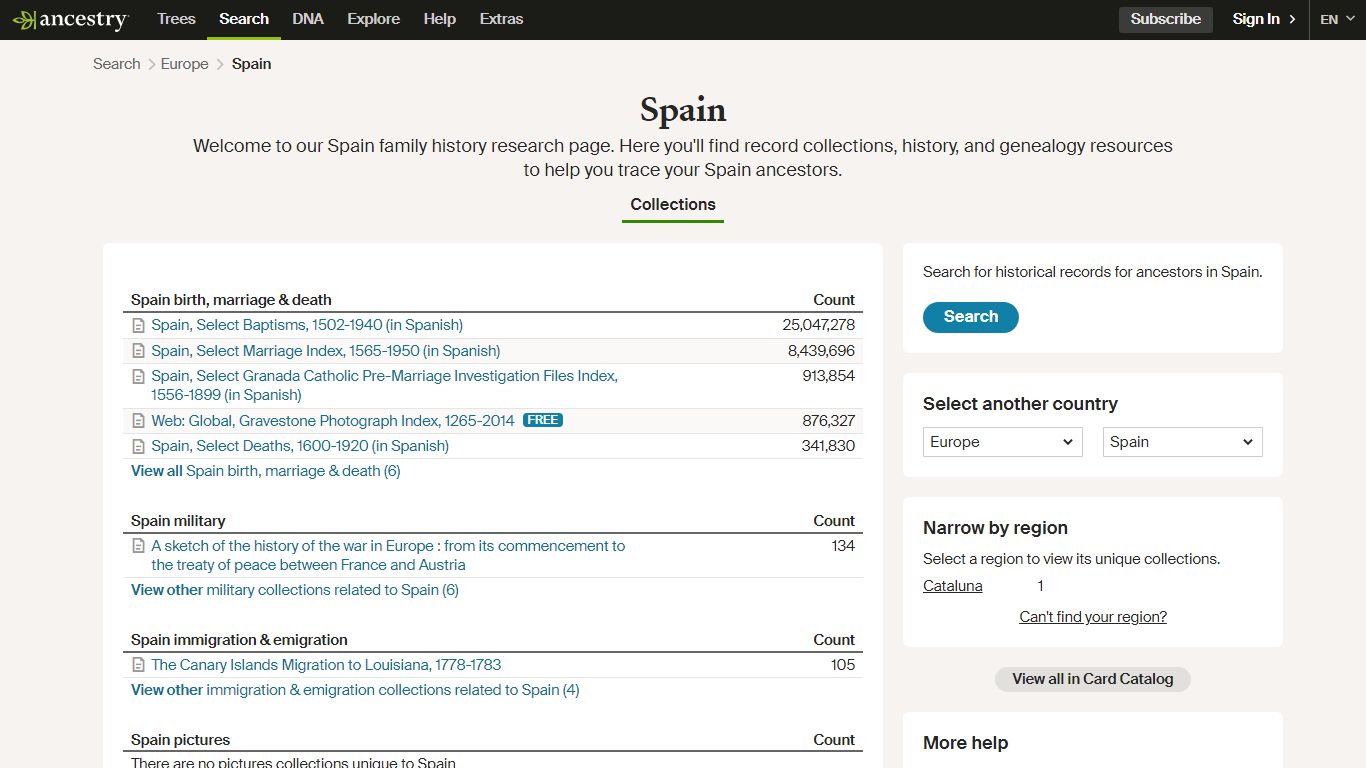The height and width of the screenshot is (768, 1366).
Task: View other immigration & emigration collections
Action: [355, 690]
